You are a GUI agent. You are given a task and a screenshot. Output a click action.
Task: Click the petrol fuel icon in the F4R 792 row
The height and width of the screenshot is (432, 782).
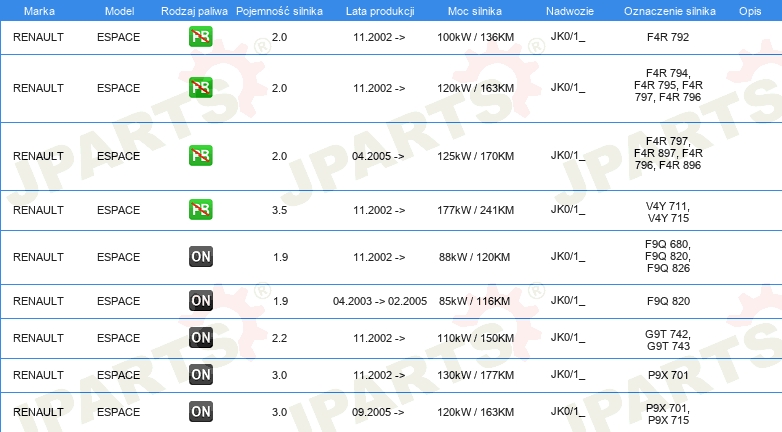coord(200,36)
